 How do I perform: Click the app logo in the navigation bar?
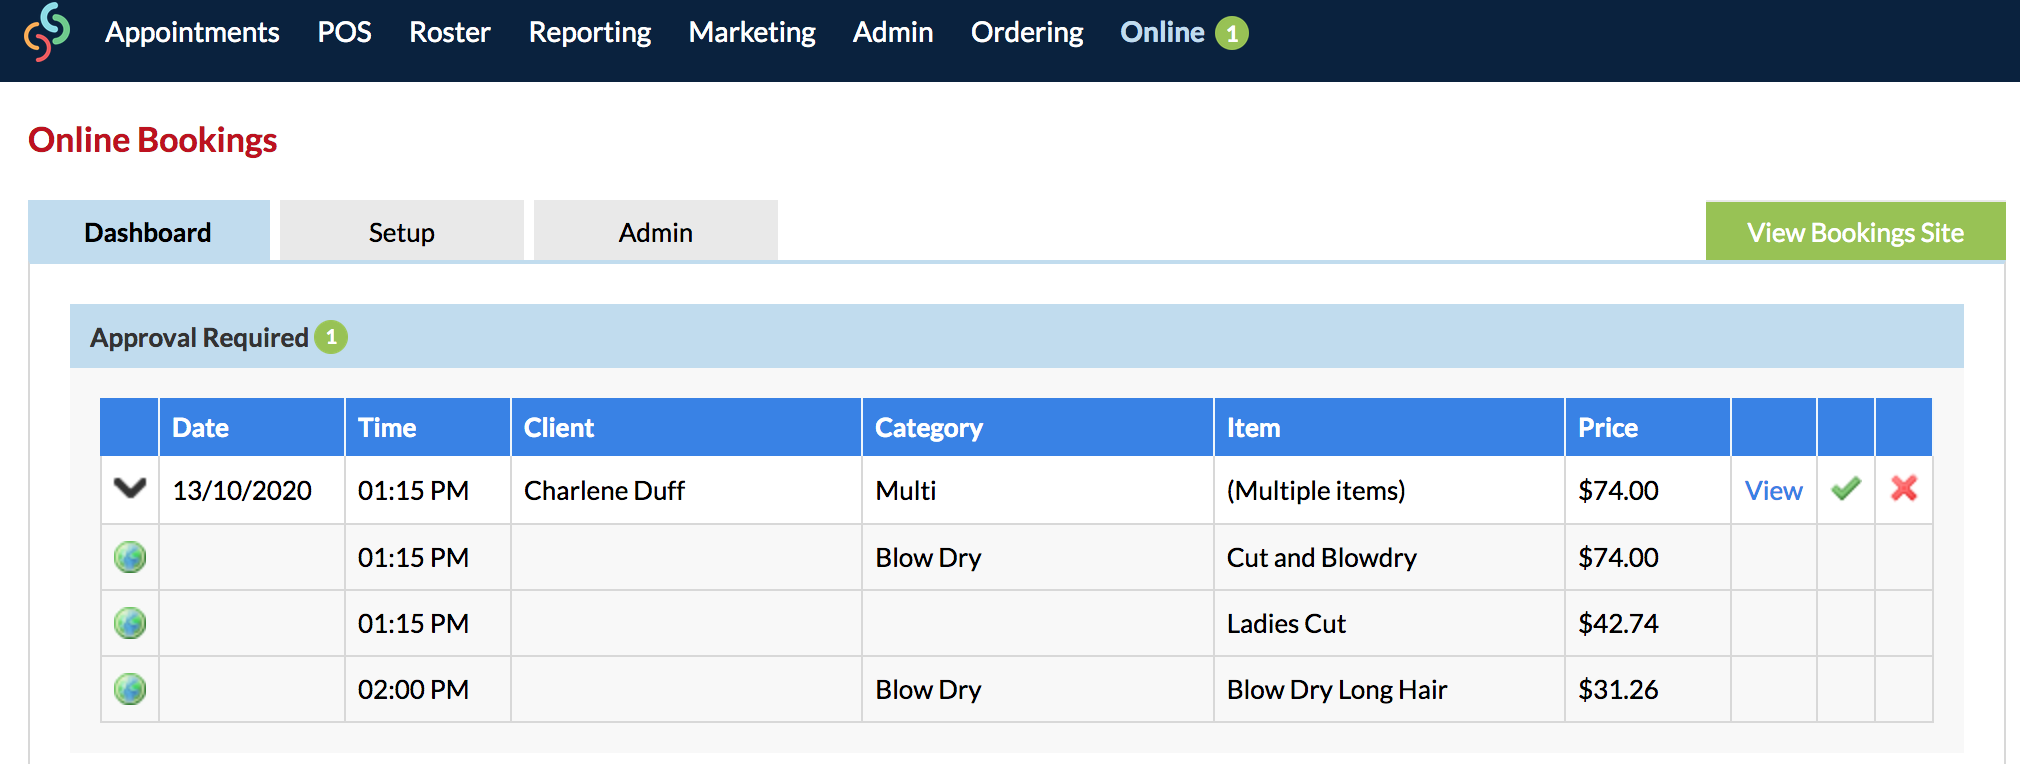click(47, 32)
